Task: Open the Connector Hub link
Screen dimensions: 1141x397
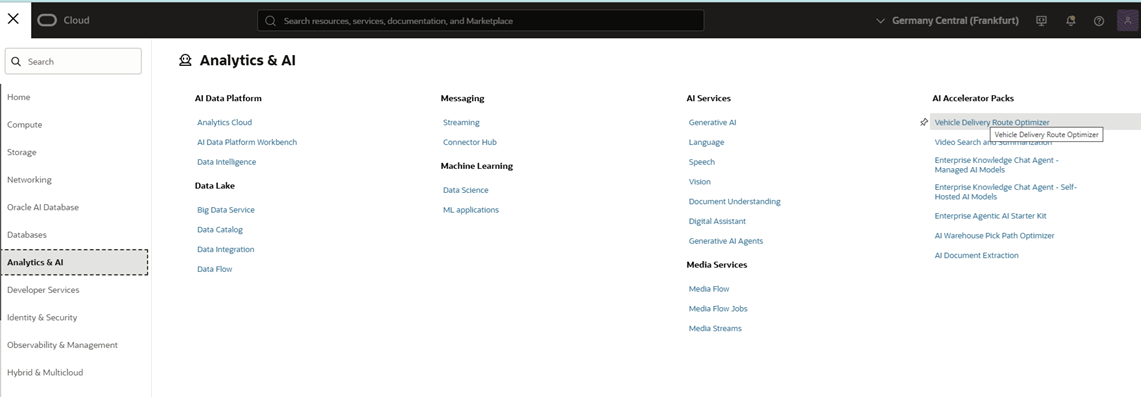Action: coord(470,143)
